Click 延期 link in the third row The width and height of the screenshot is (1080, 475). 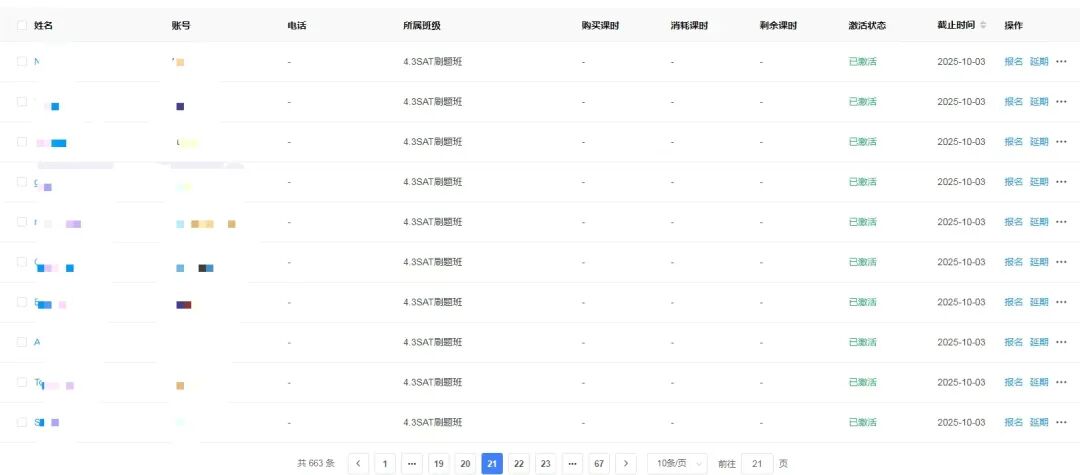(x=1039, y=142)
